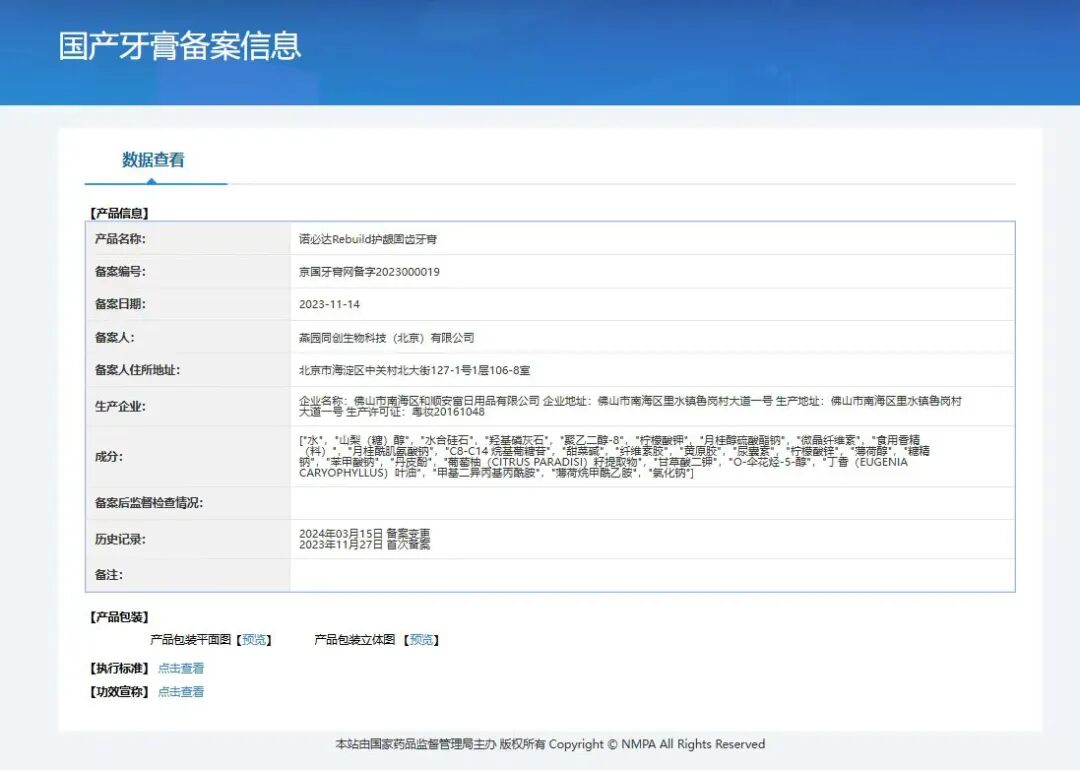Open the 产品包装立体图 预览 link

pos(420,639)
